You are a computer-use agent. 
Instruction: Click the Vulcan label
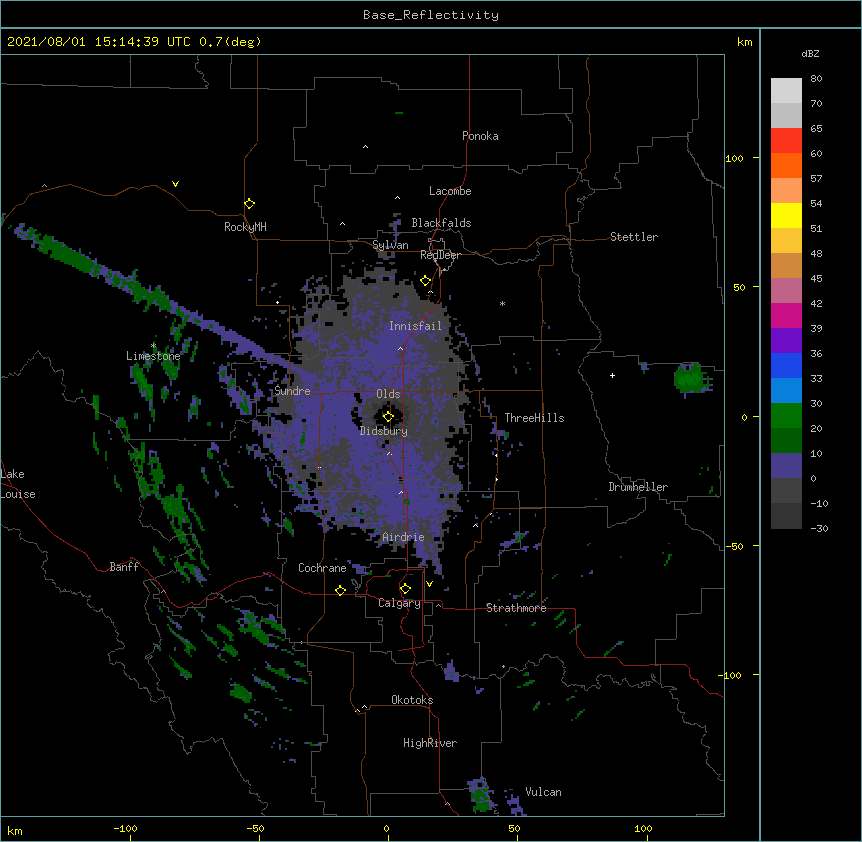point(543,792)
